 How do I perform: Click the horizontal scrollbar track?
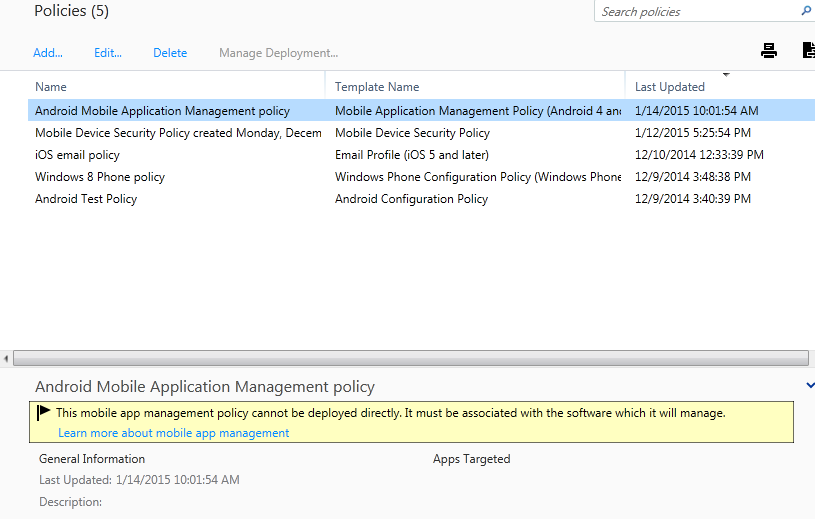411,358
